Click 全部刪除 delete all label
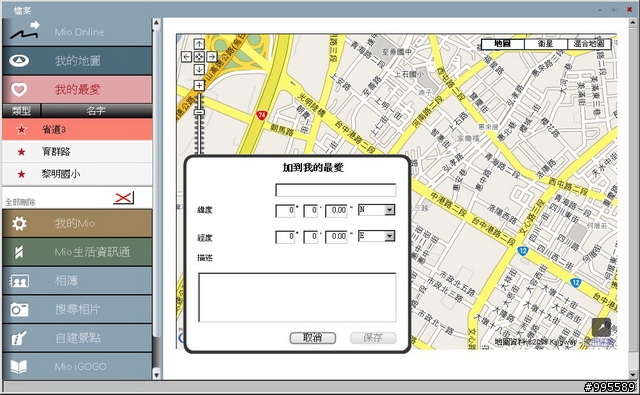640x395 pixels. pyautogui.click(x=20, y=202)
